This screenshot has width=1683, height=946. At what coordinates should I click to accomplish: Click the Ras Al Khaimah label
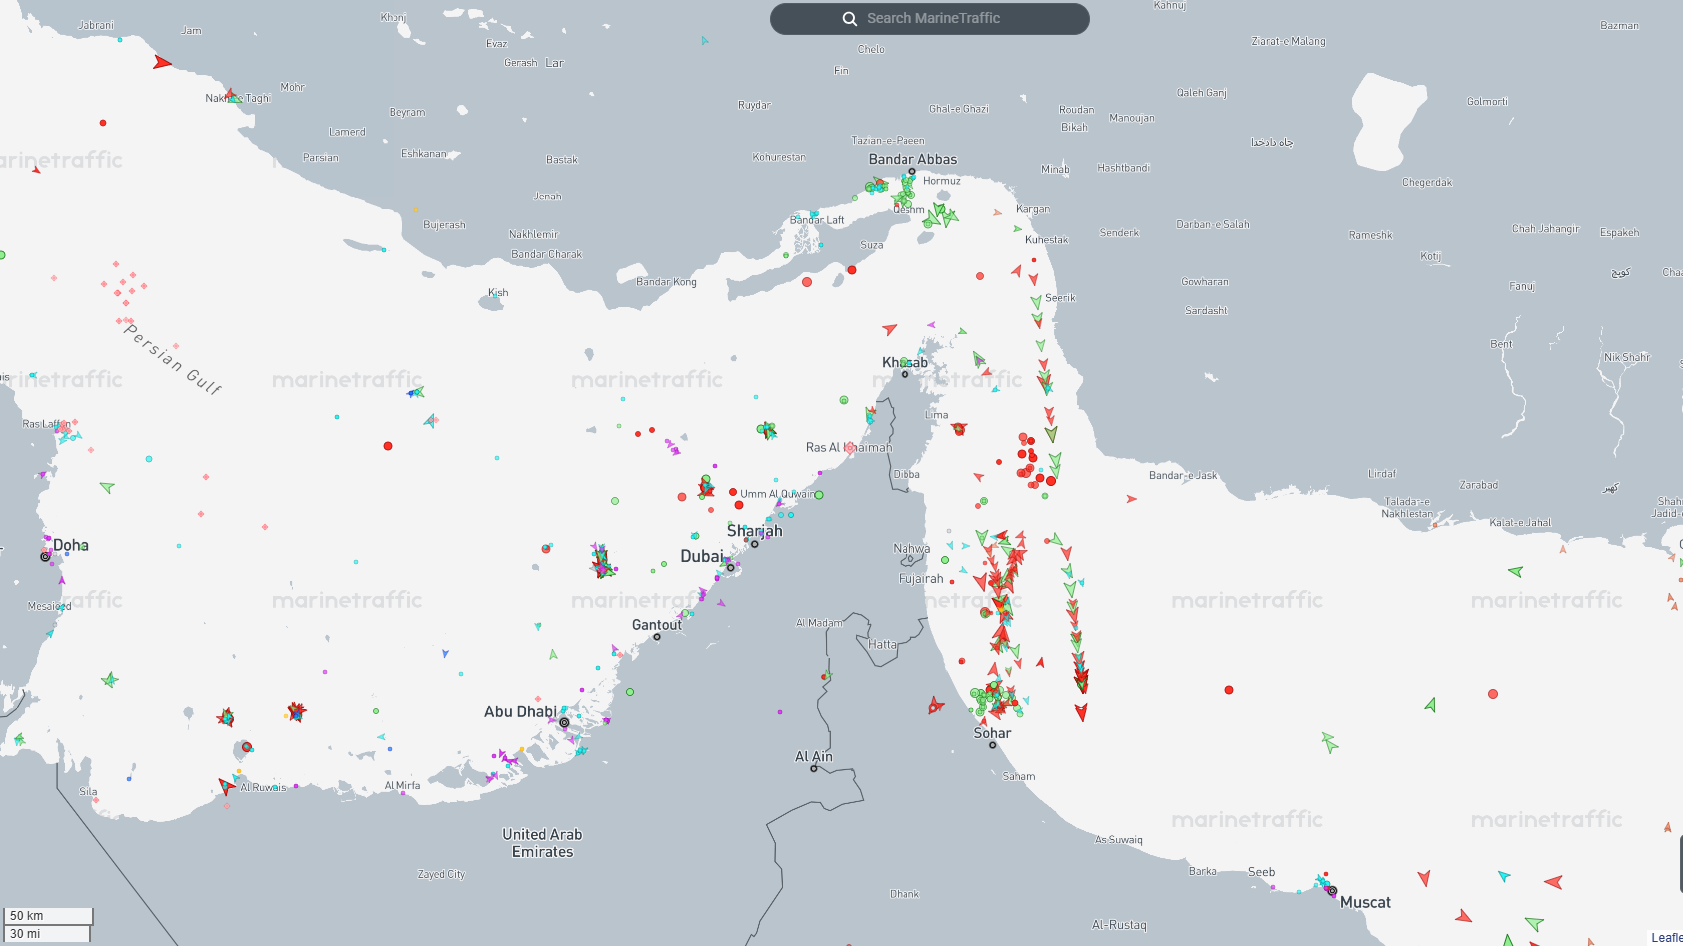(849, 447)
